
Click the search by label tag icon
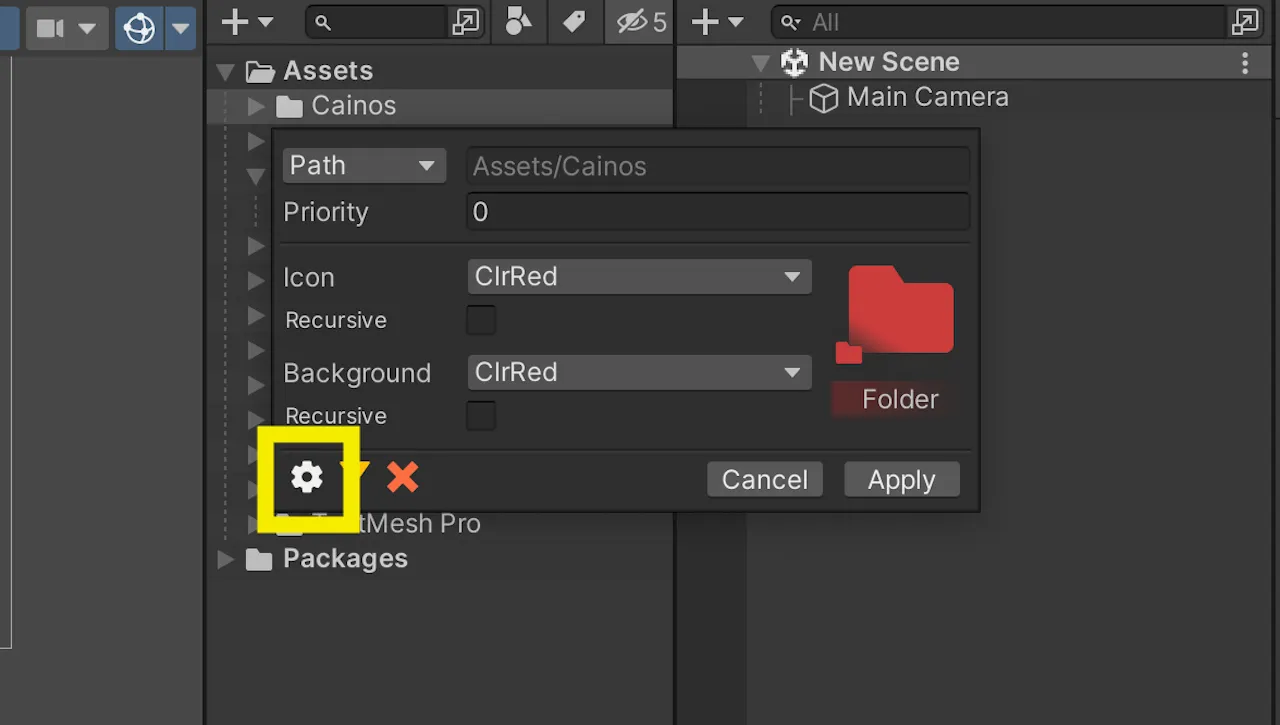click(574, 22)
